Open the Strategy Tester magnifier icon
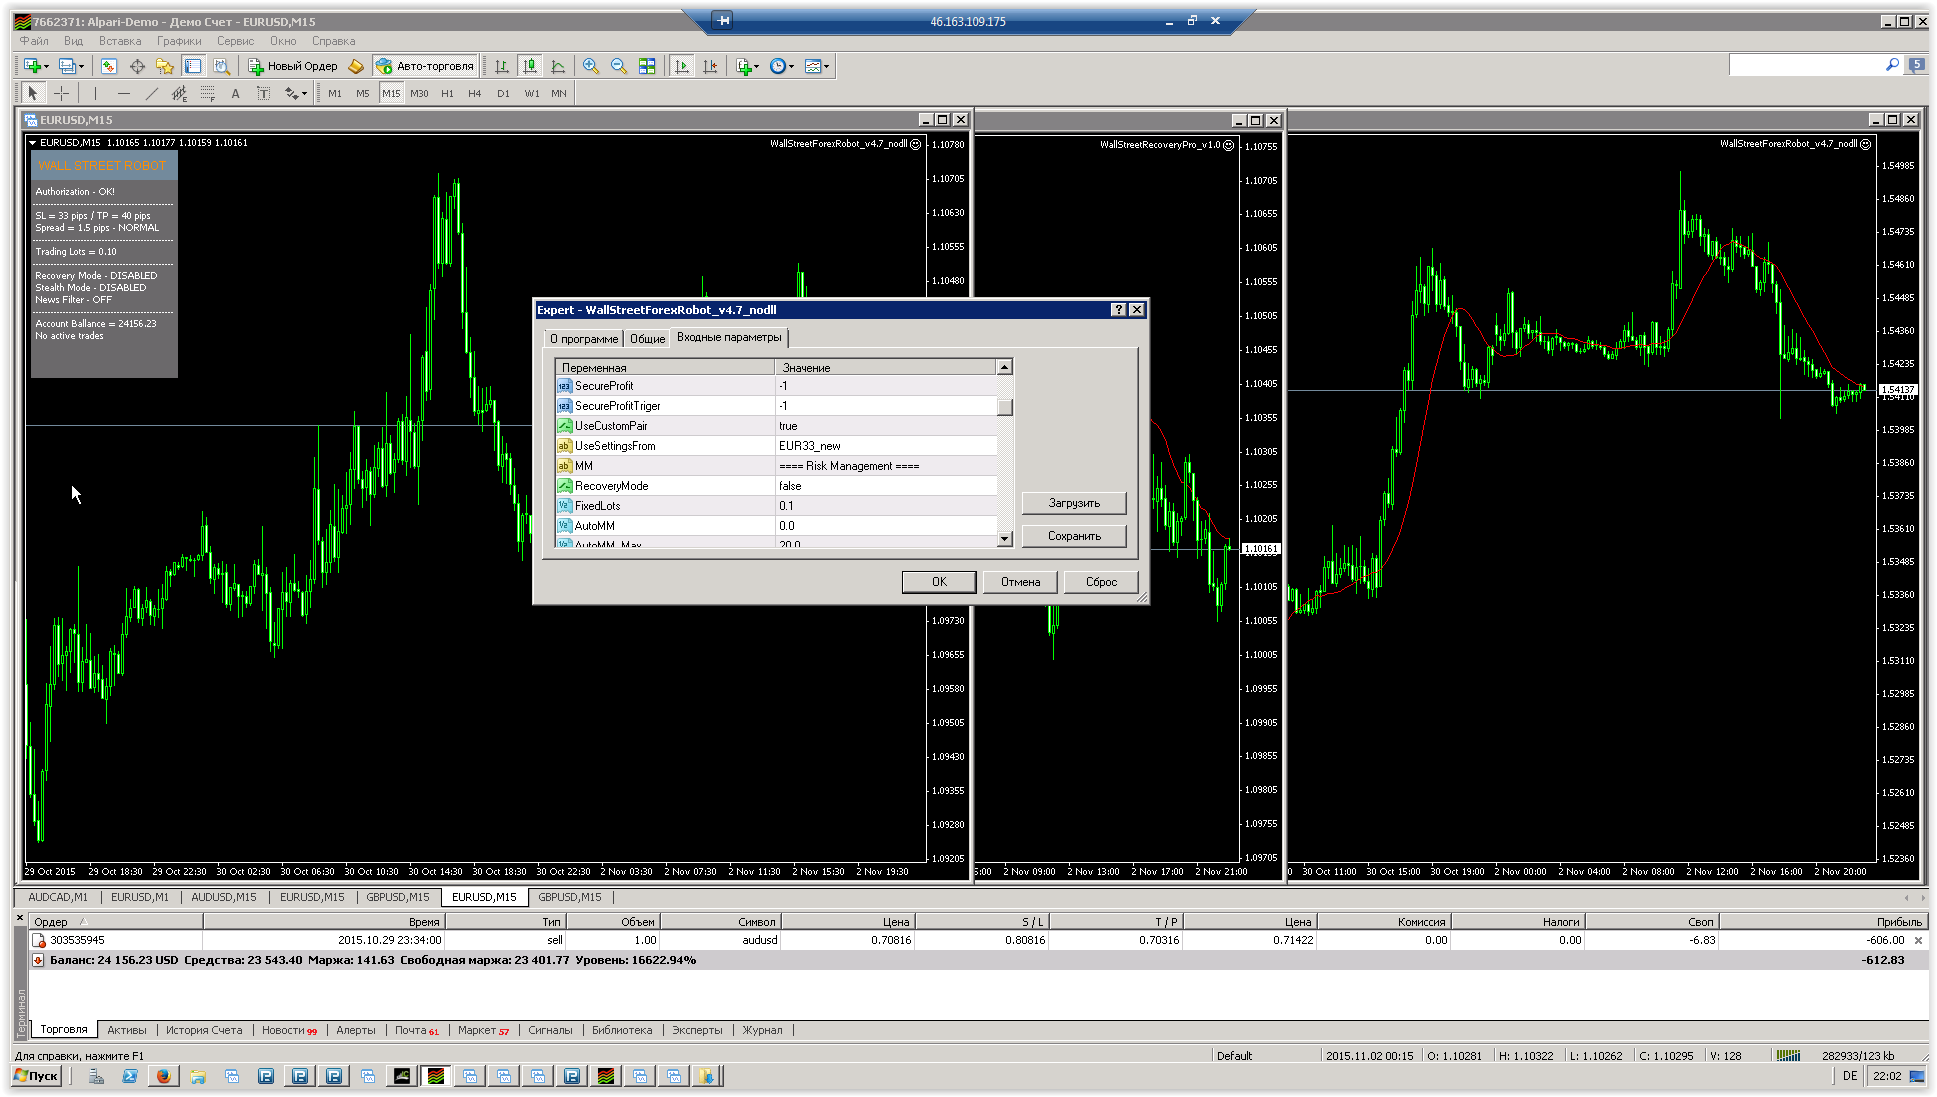 click(221, 66)
